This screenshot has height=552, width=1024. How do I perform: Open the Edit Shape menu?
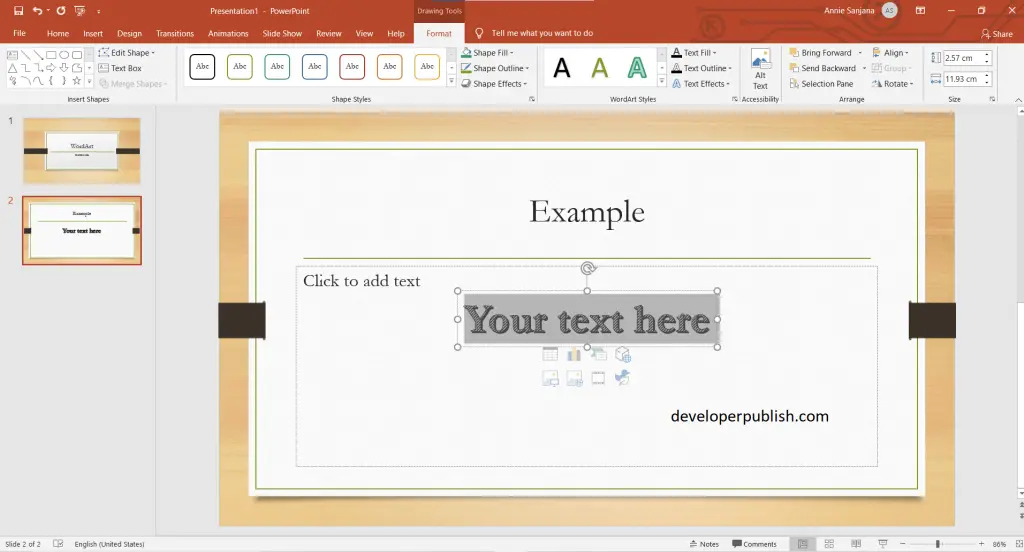pyautogui.click(x=127, y=52)
